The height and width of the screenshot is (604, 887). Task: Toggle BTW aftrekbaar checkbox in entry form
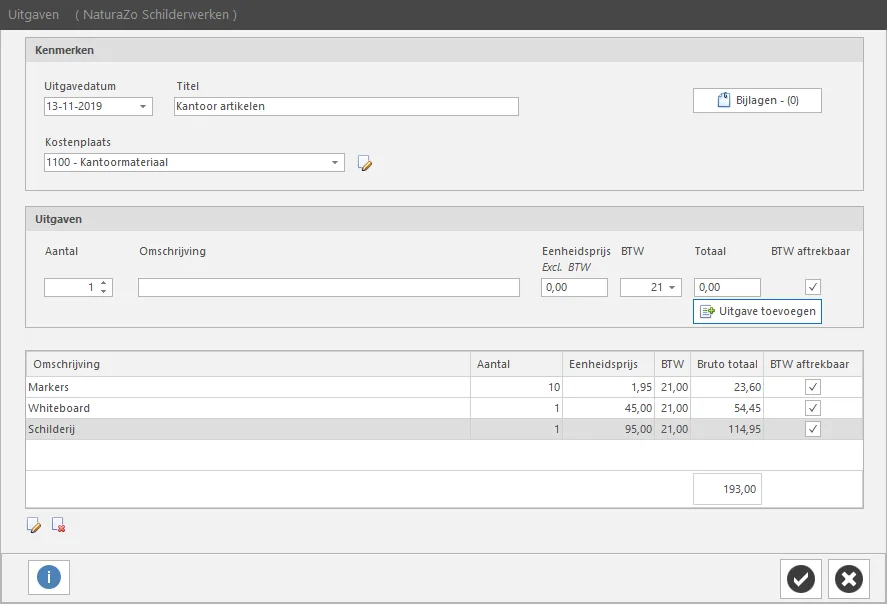812,287
